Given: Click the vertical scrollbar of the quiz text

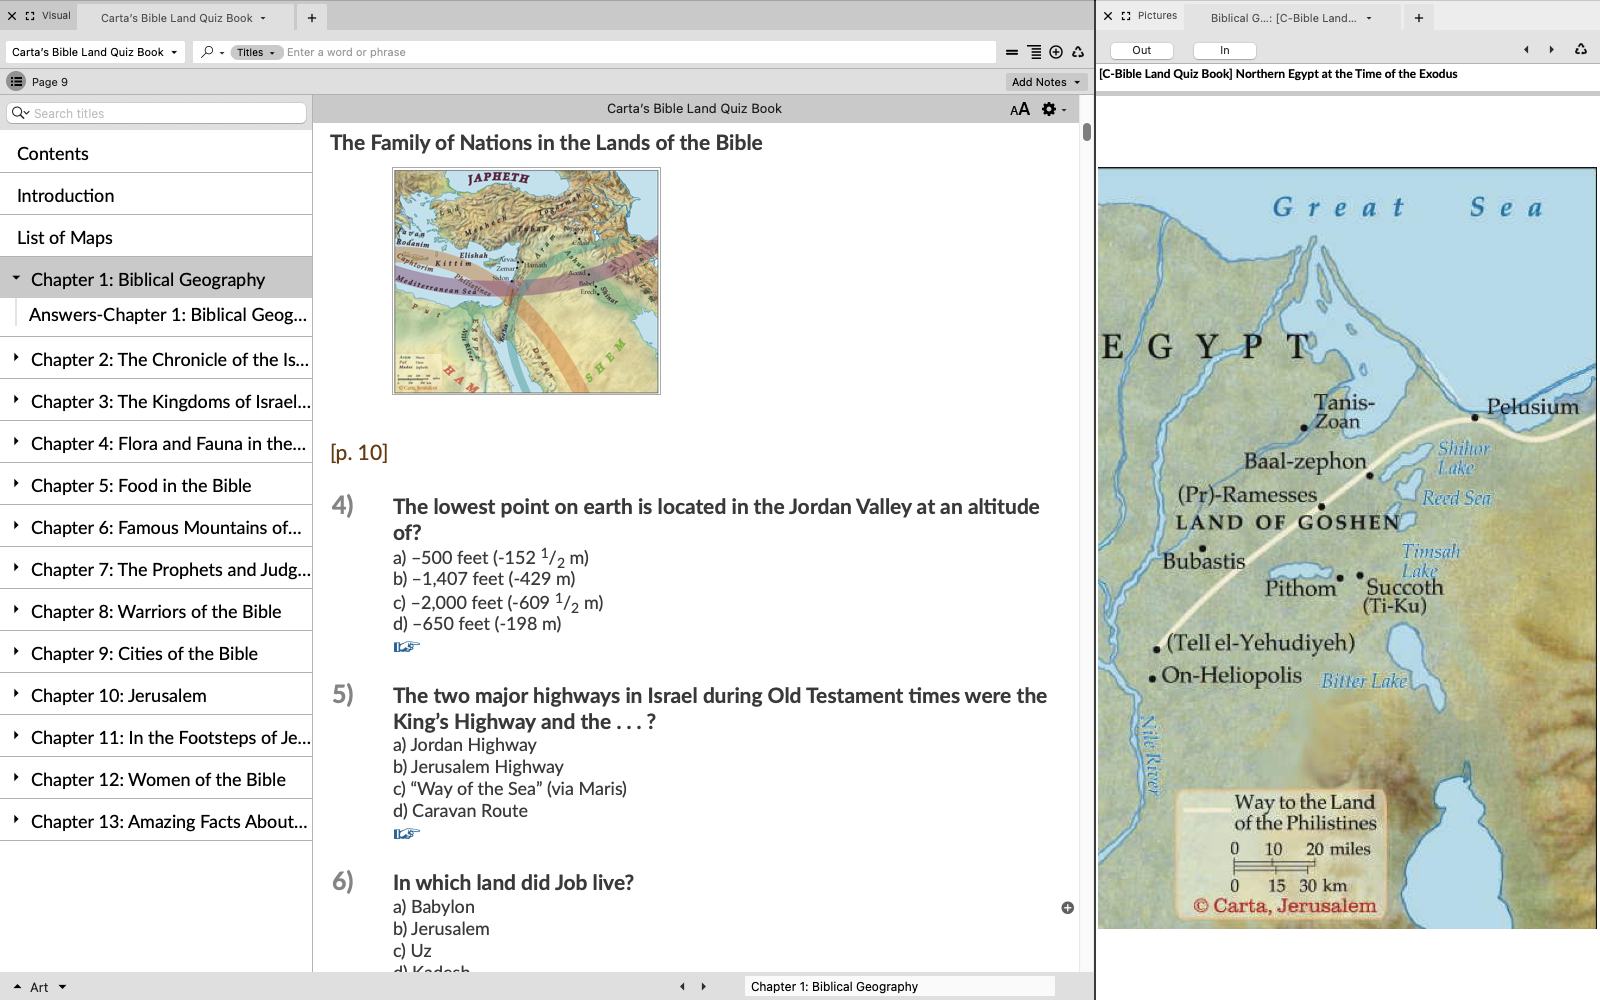Looking at the screenshot, I should click(x=1086, y=132).
